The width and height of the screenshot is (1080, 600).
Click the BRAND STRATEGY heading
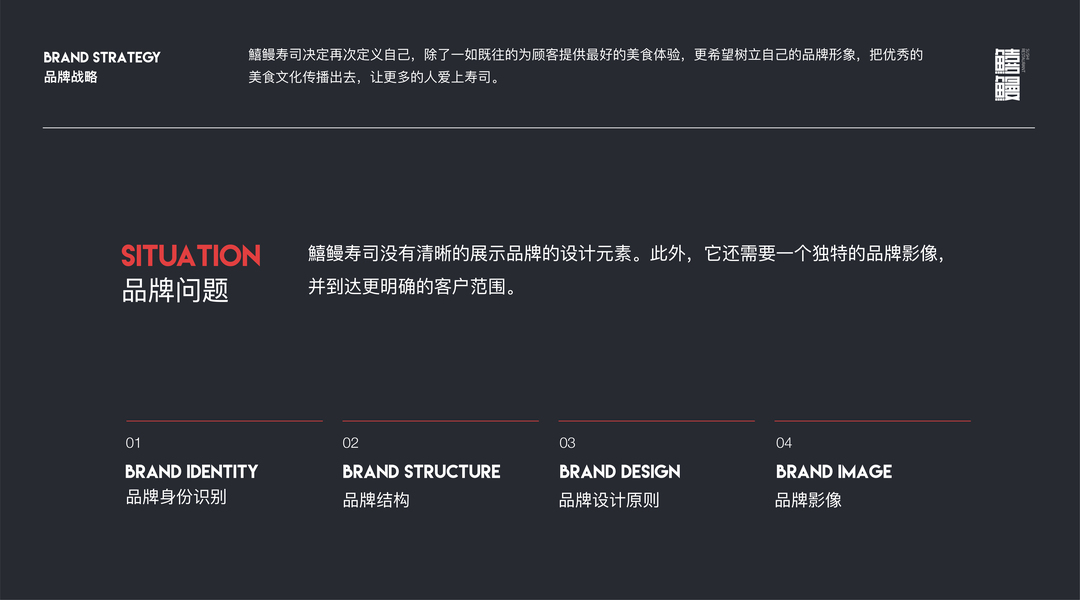pos(102,57)
